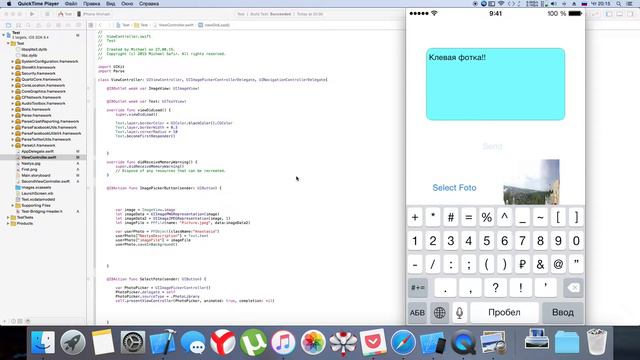Open the input language flag menu

tap(584, 4)
